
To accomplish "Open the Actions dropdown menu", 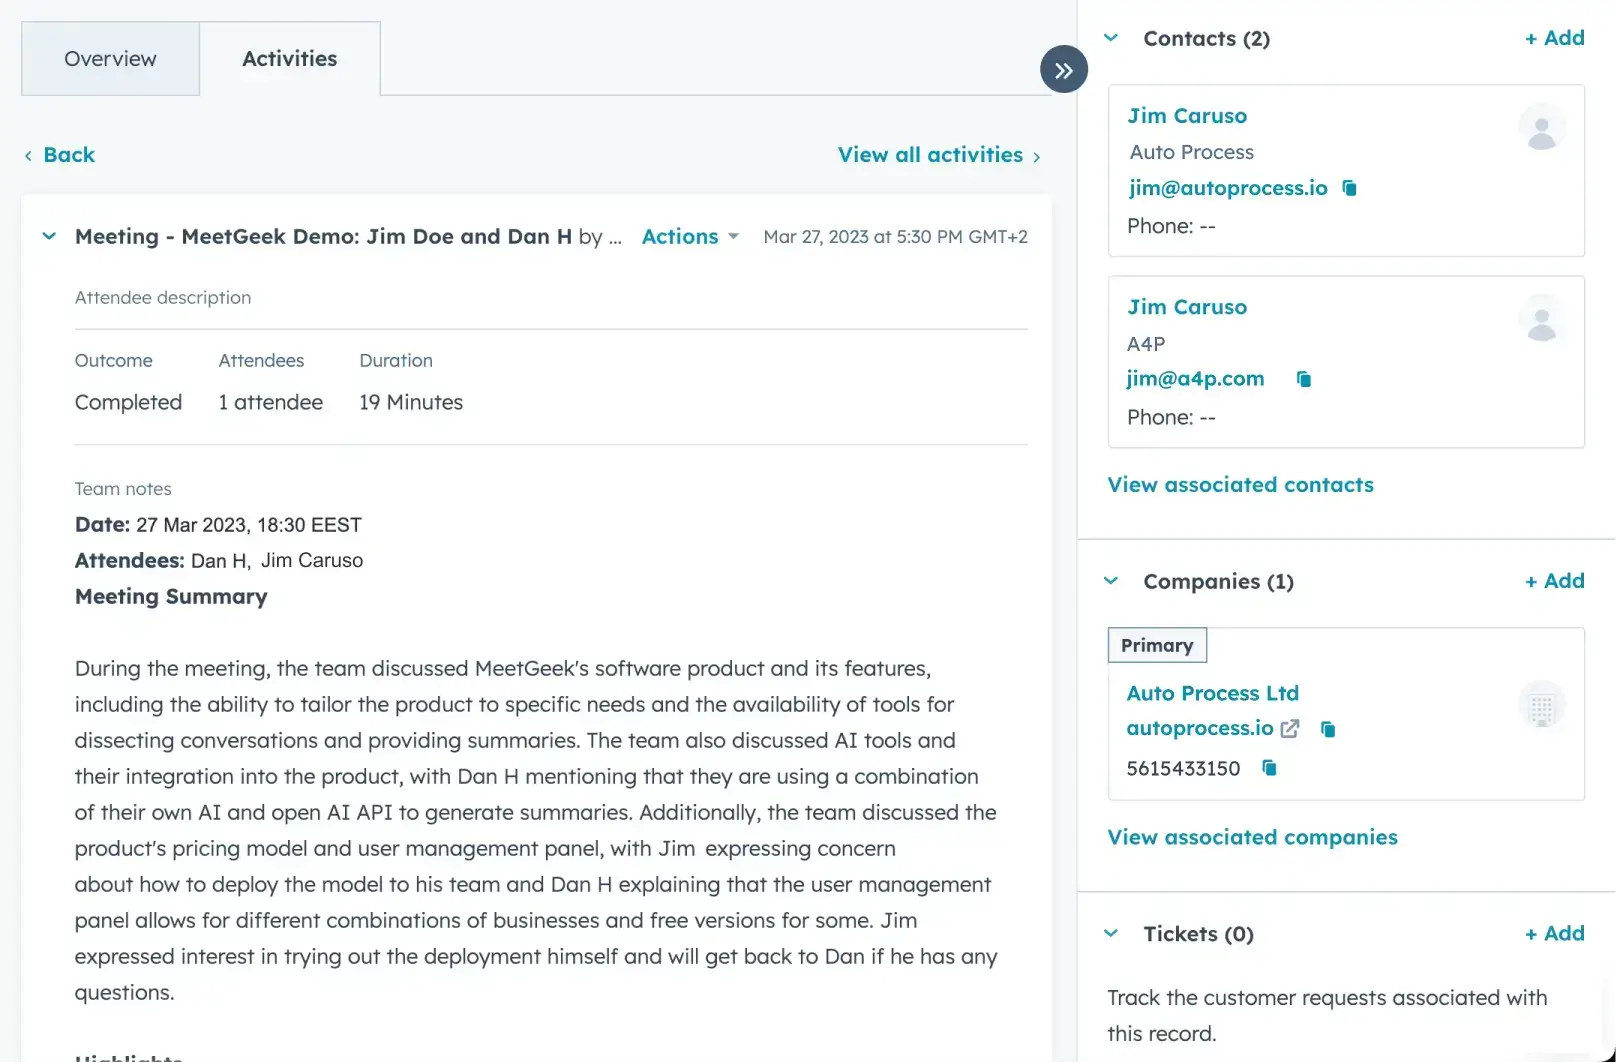I will 690,236.
